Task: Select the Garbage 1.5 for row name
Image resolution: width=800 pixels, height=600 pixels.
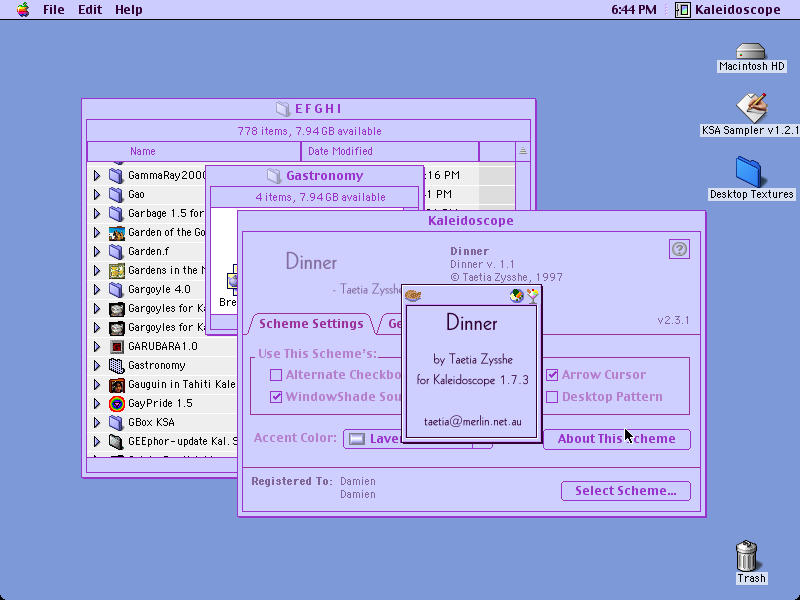Action: pos(165,213)
